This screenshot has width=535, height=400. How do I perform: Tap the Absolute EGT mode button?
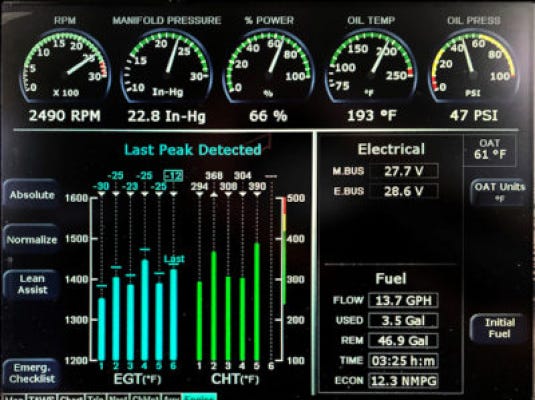(31, 195)
